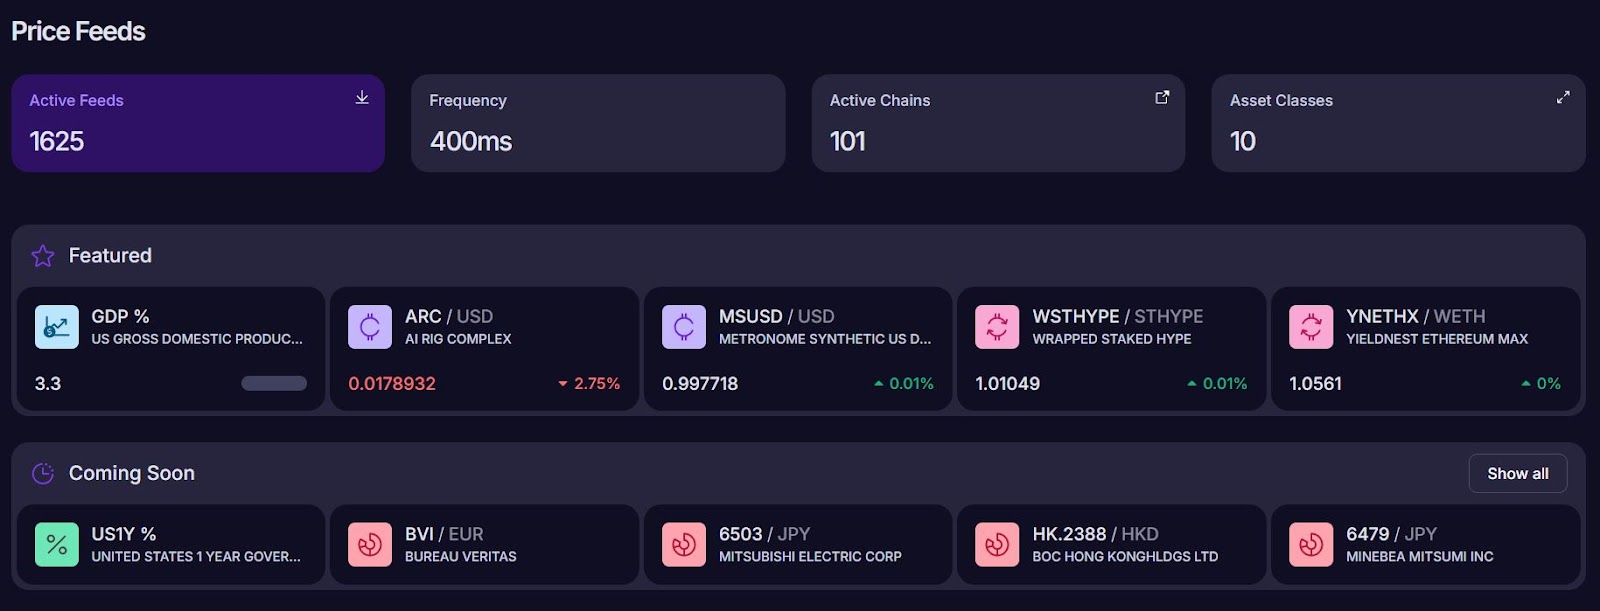The height and width of the screenshot is (611, 1600).
Task: Click the GDP % gray progress bar
Action: tap(274, 383)
